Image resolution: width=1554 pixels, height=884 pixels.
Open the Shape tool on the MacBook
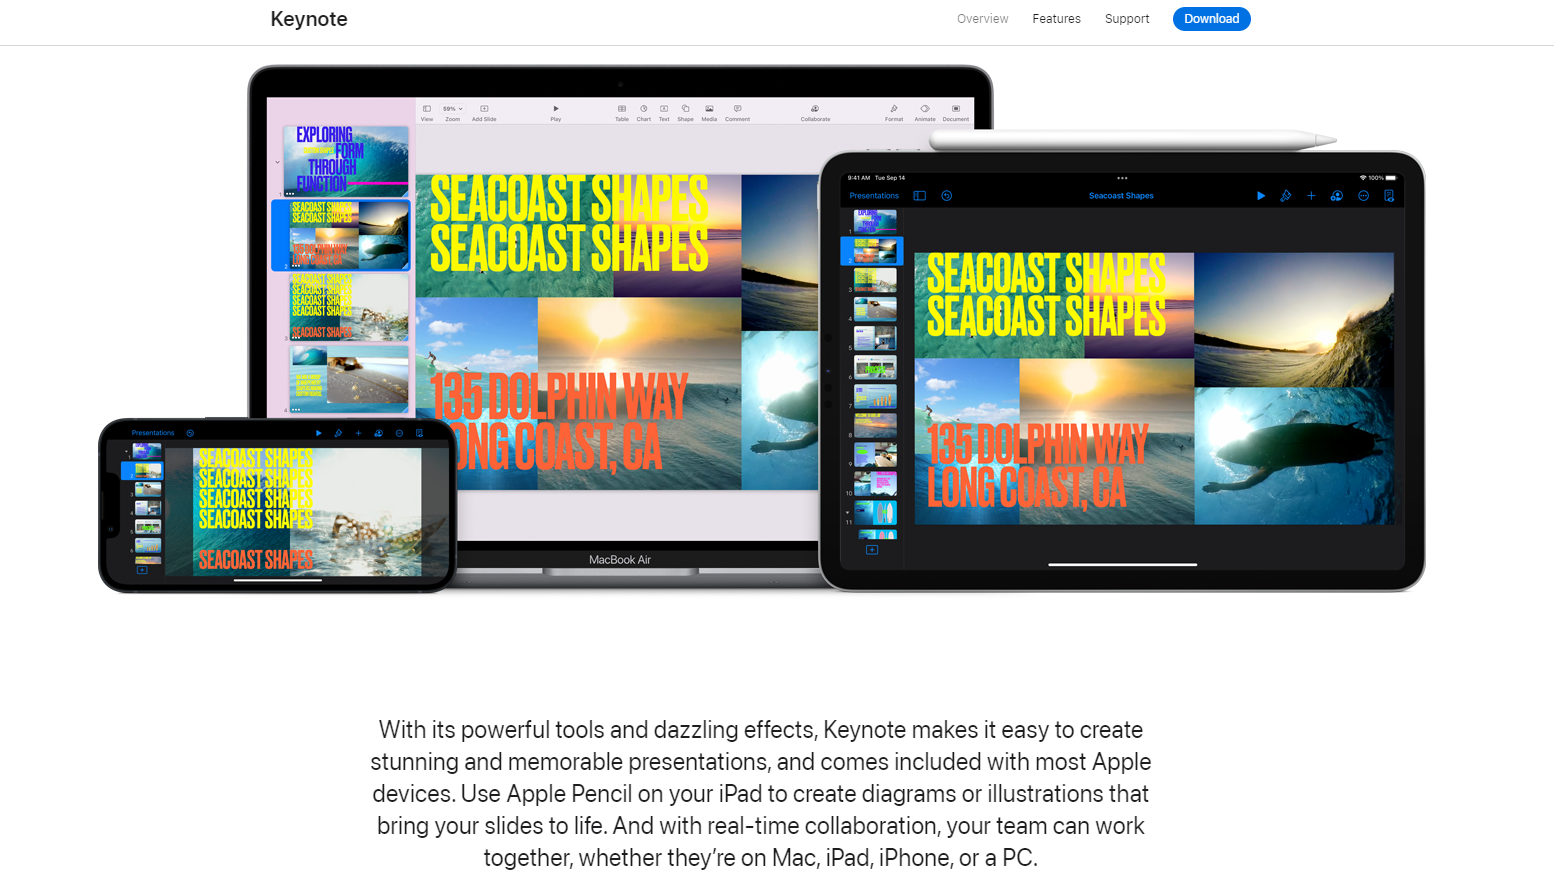pos(685,109)
